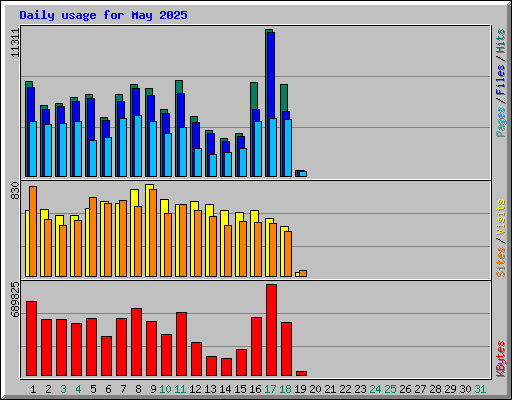
Task: Click weekend day 10 label
Action: (165, 389)
